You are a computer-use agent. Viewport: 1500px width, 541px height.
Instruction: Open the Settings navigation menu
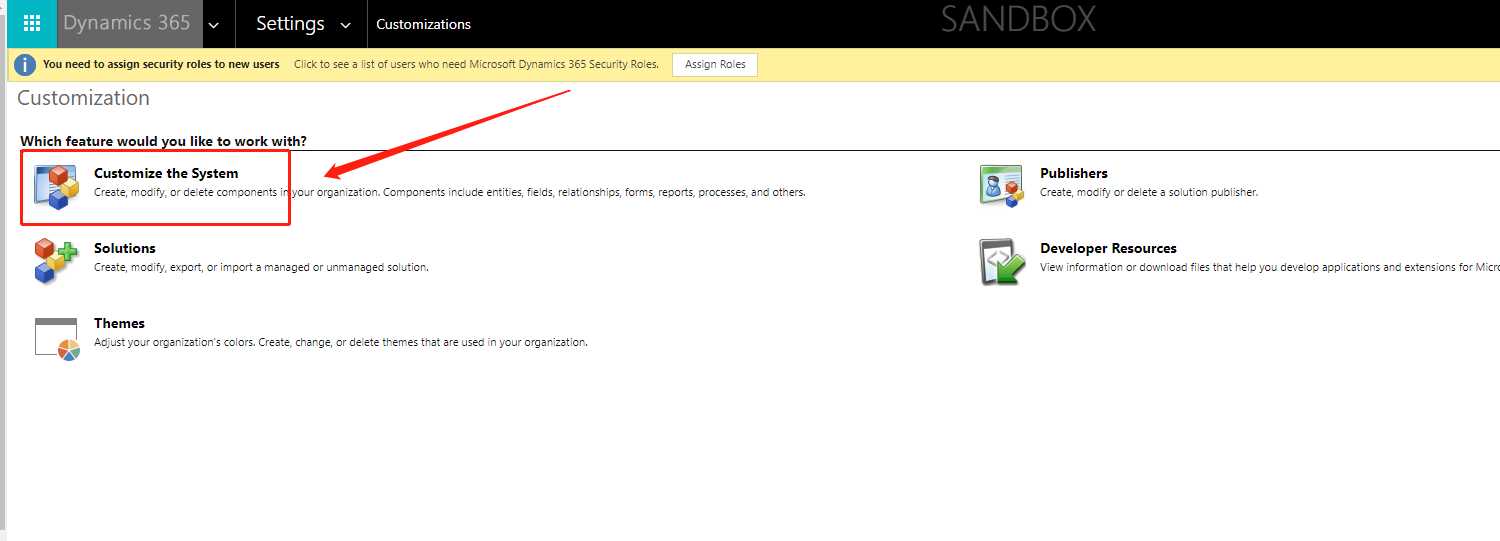tap(290, 23)
